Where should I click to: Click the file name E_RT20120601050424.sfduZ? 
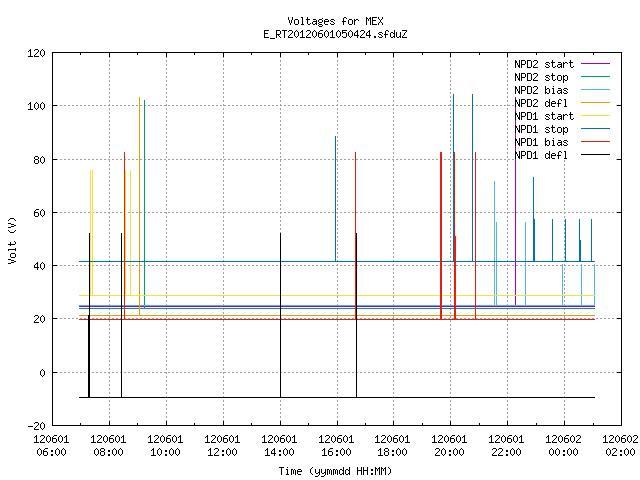335,34
